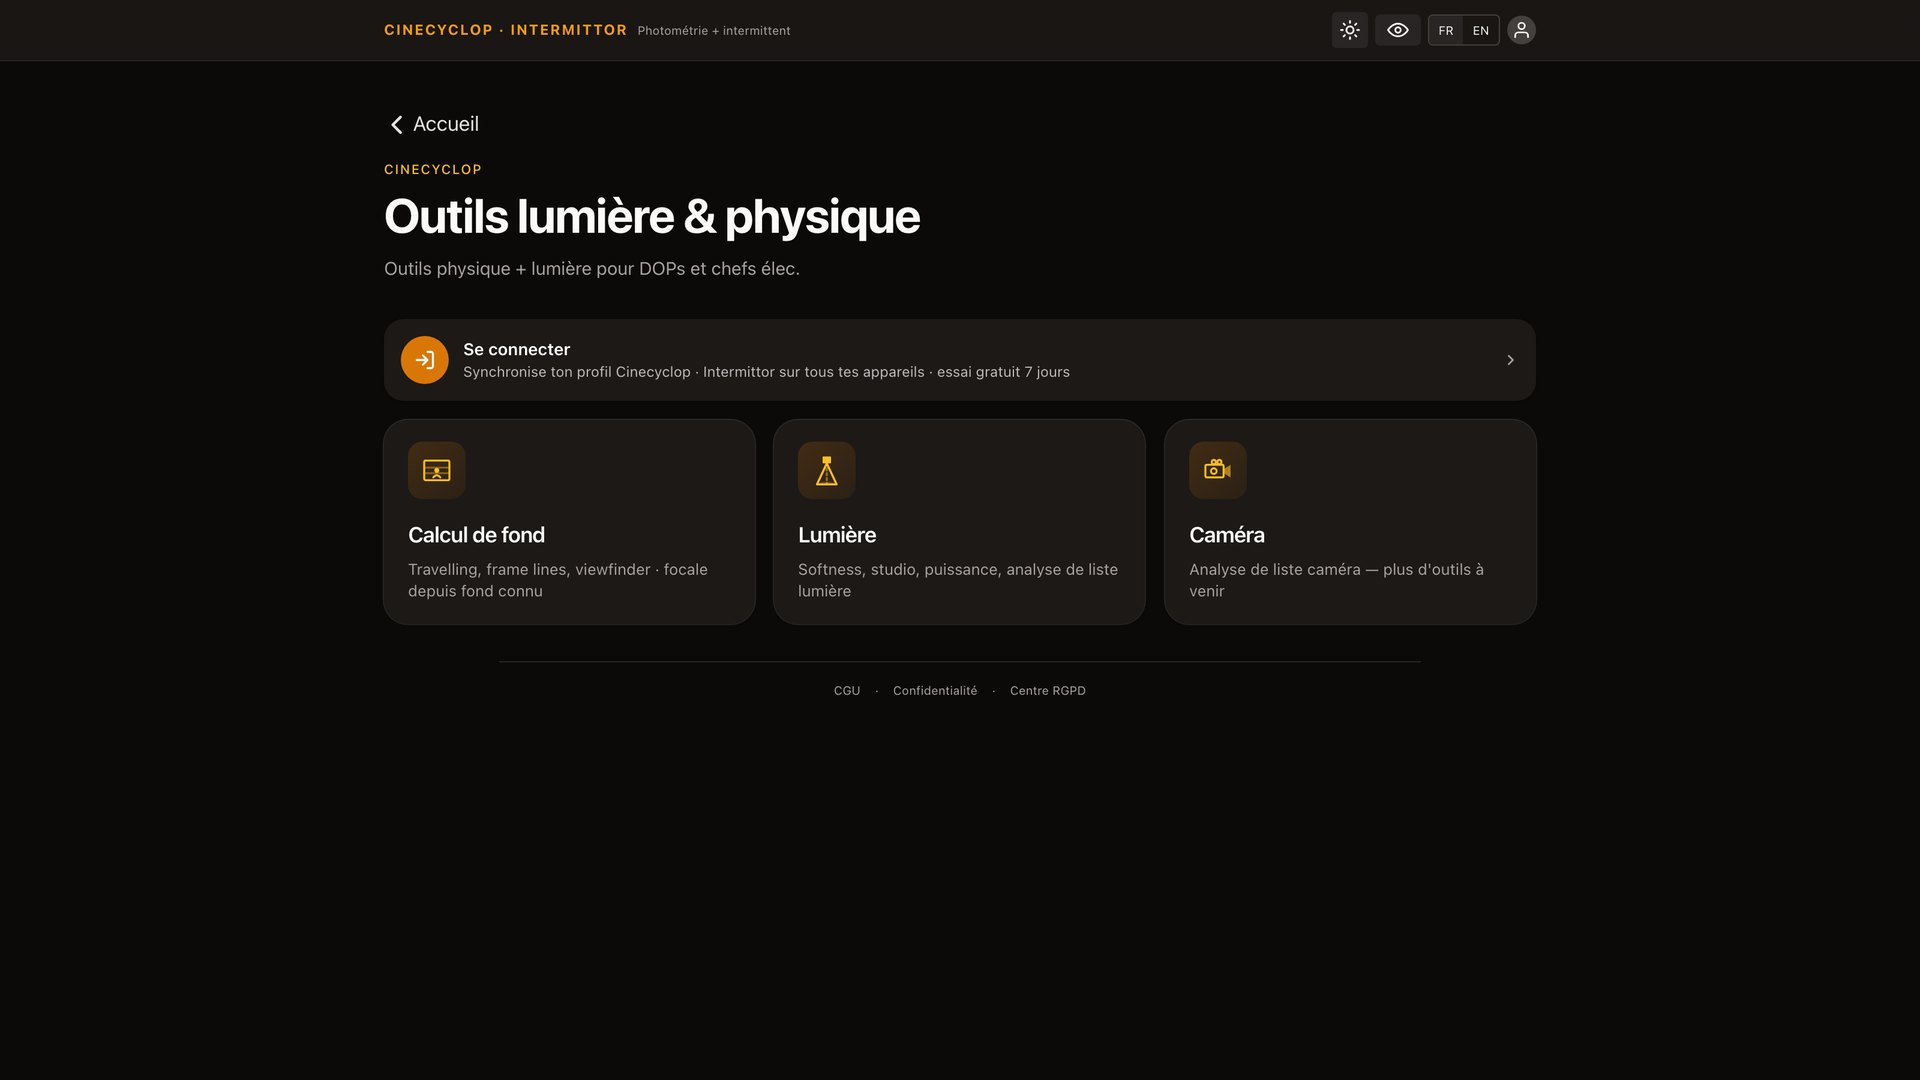Screen dimensions: 1920x1080
Task: Open the CGU footer link
Action: [847, 691]
